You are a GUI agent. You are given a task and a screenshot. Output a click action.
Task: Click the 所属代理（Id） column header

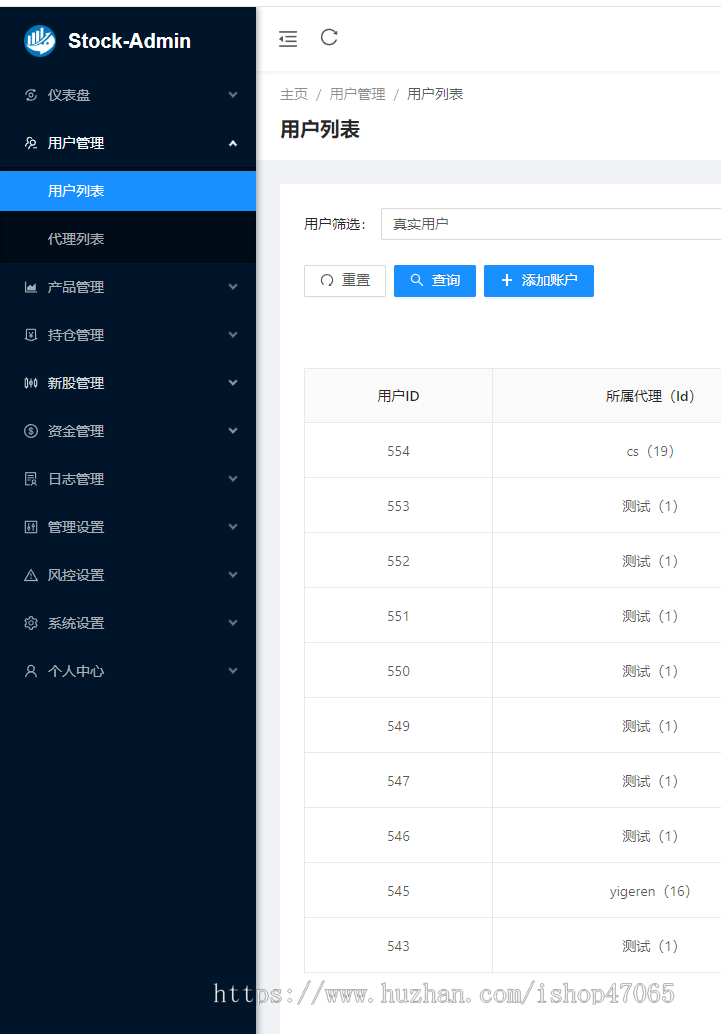tap(650, 396)
